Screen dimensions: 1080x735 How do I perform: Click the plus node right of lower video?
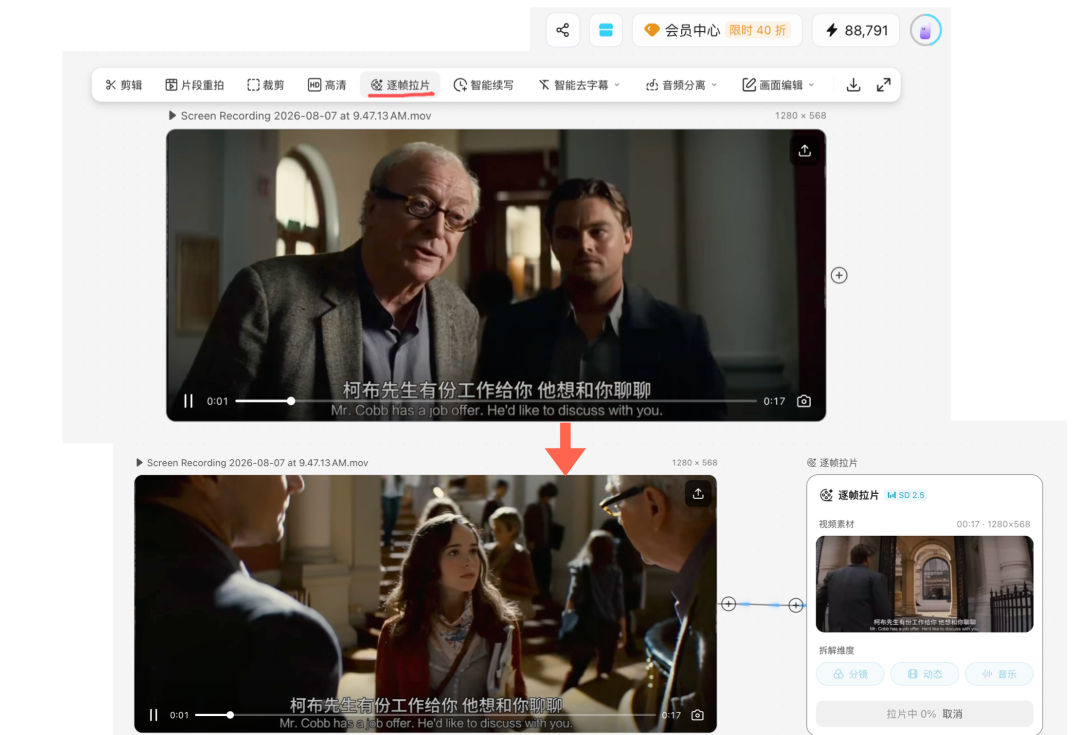[x=729, y=604]
